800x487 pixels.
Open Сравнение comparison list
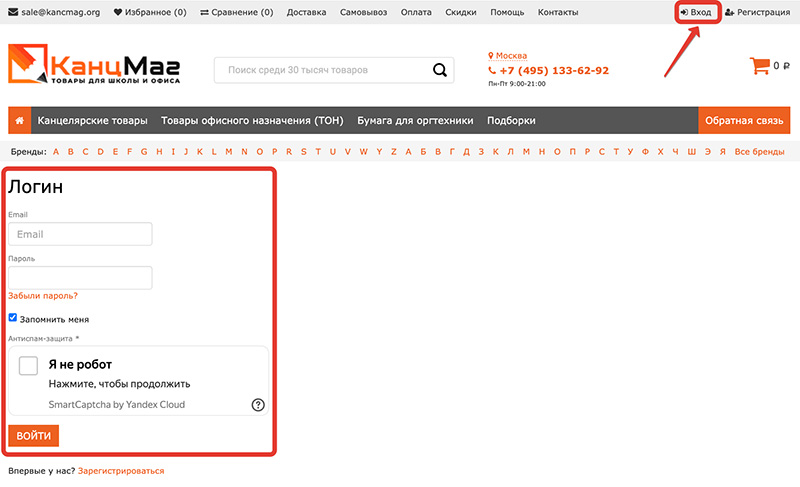click(x=237, y=12)
